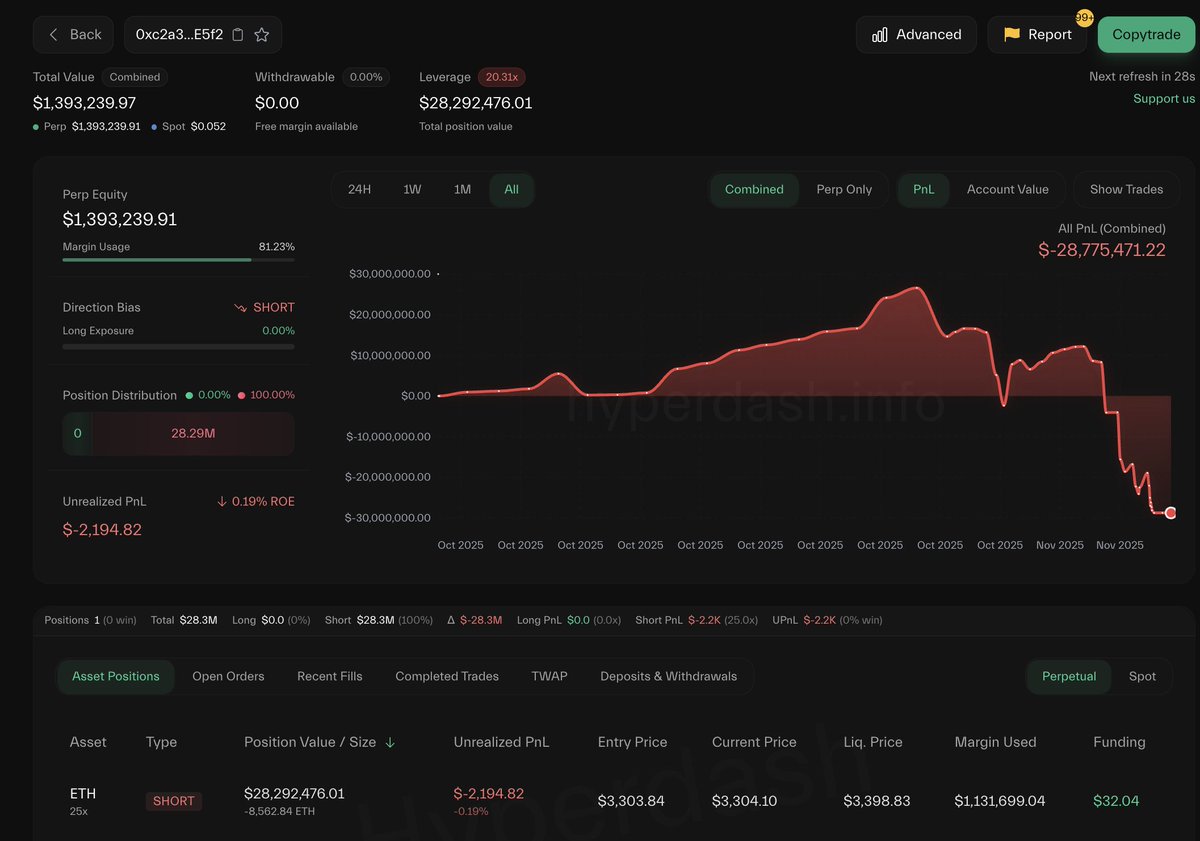This screenshot has height=841, width=1200.
Task: Toggle positions view to Spot
Action: [1142, 677]
